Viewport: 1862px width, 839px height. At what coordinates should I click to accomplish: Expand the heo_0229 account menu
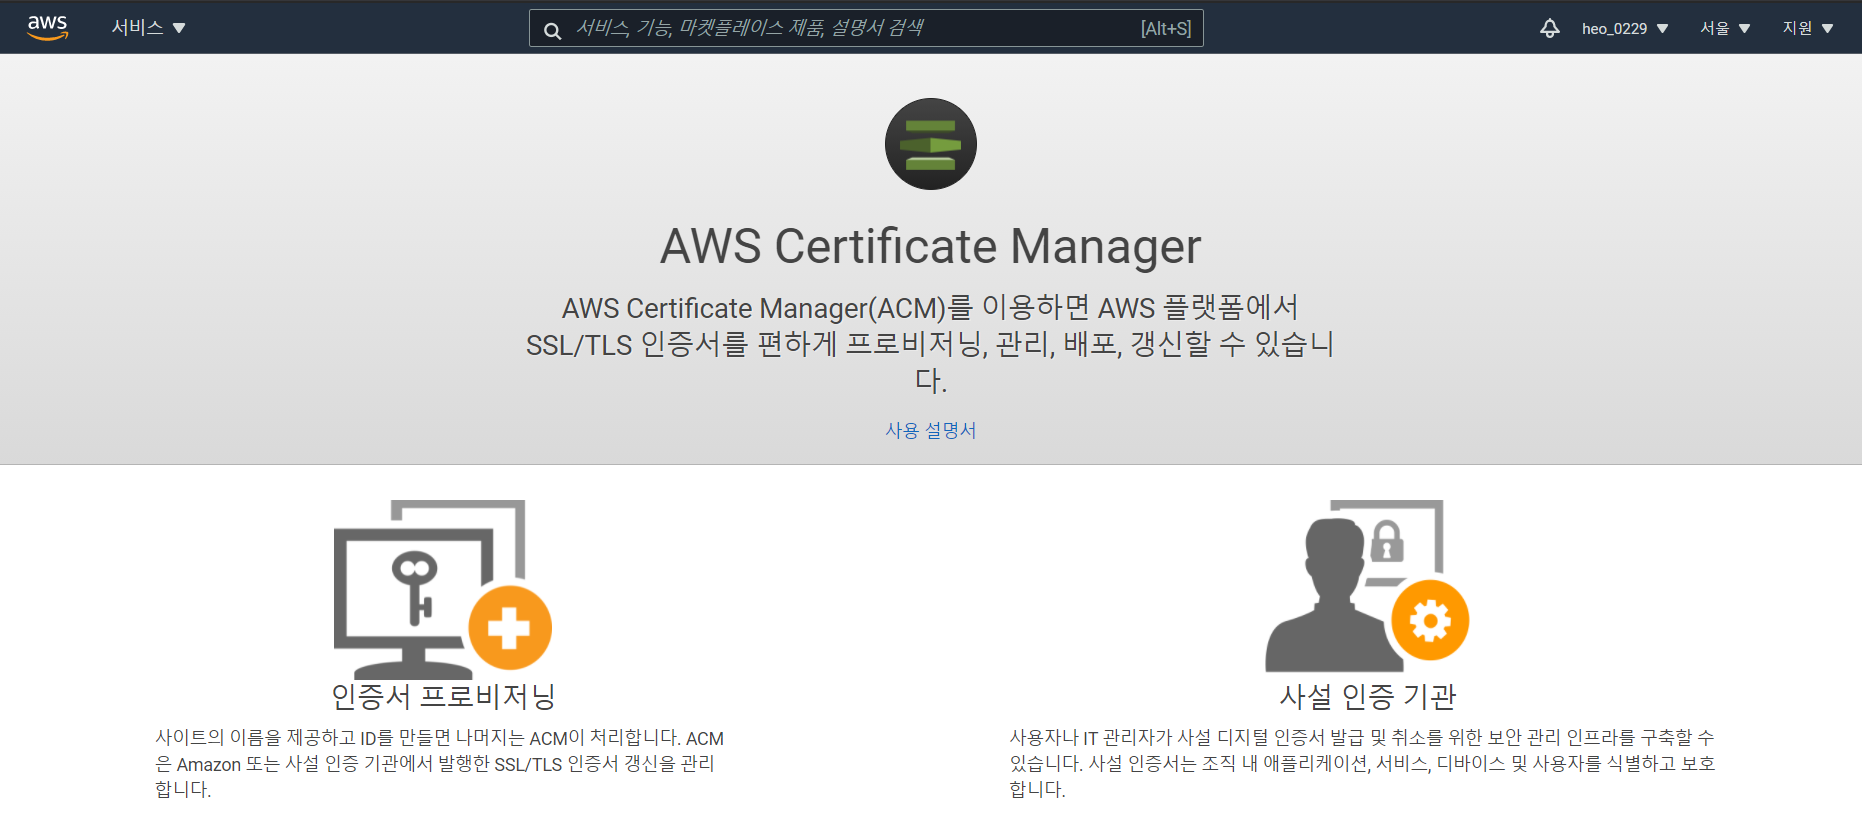coord(1625,28)
